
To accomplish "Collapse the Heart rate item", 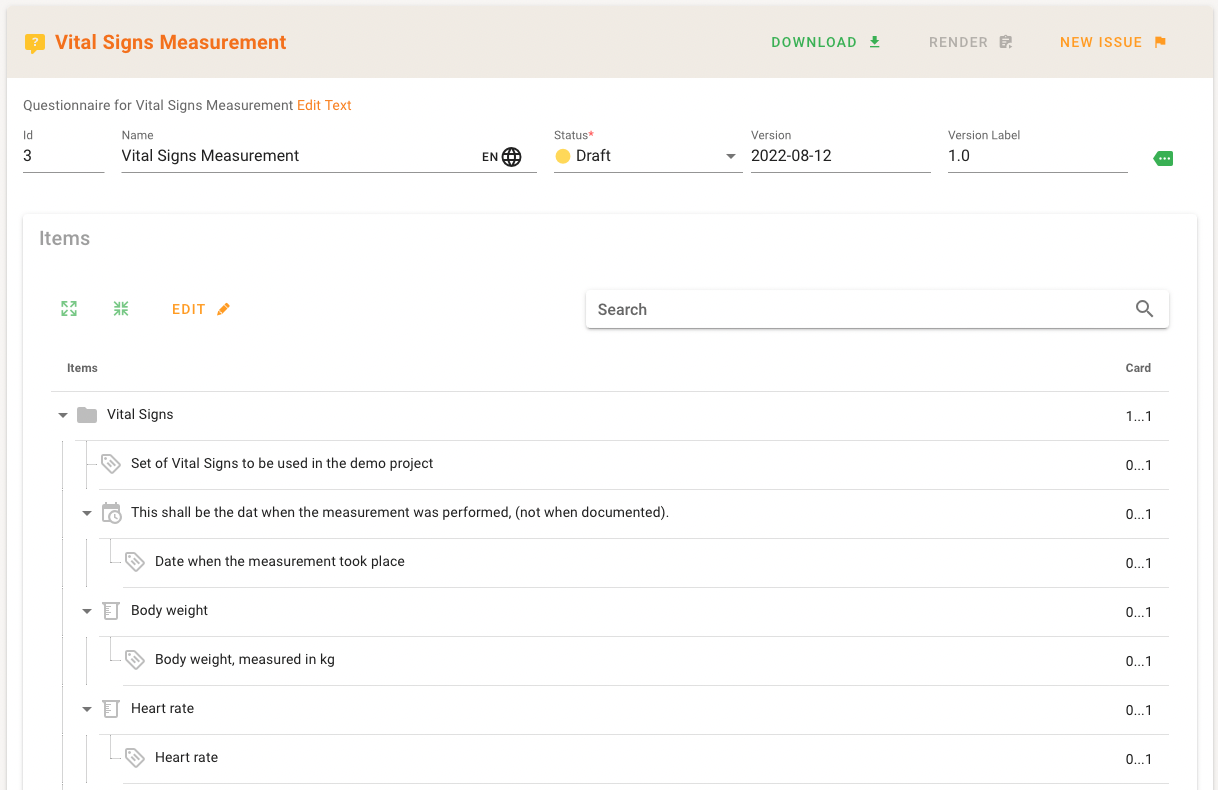I will pyautogui.click(x=87, y=709).
